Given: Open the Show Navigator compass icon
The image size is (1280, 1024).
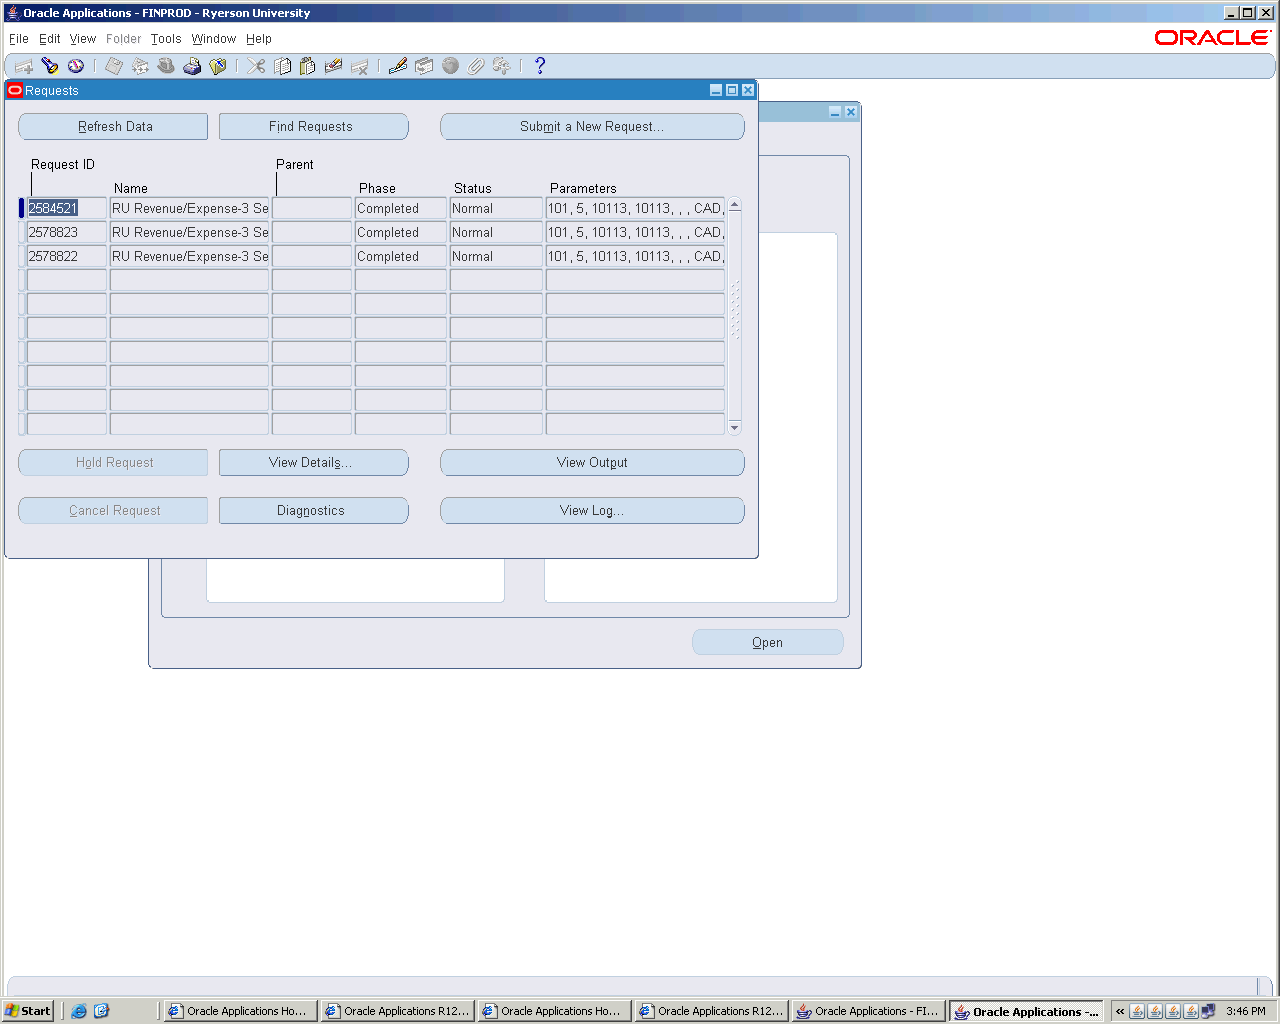Looking at the screenshot, I should [76, 66].
